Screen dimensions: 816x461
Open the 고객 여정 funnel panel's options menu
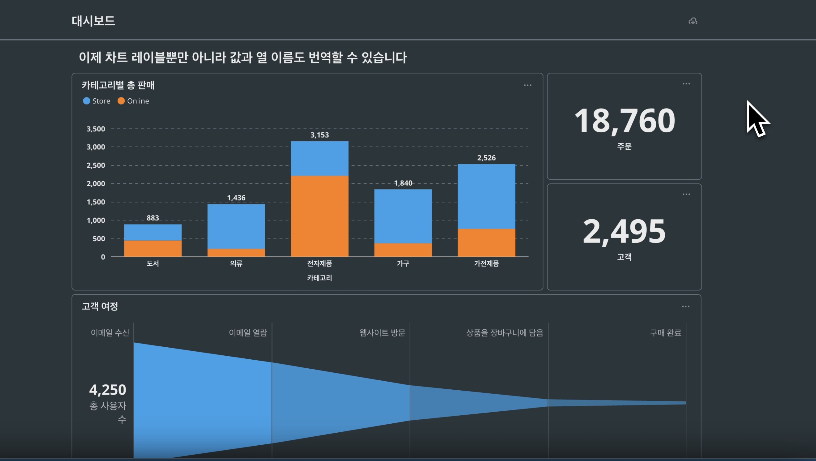(685, 306)
